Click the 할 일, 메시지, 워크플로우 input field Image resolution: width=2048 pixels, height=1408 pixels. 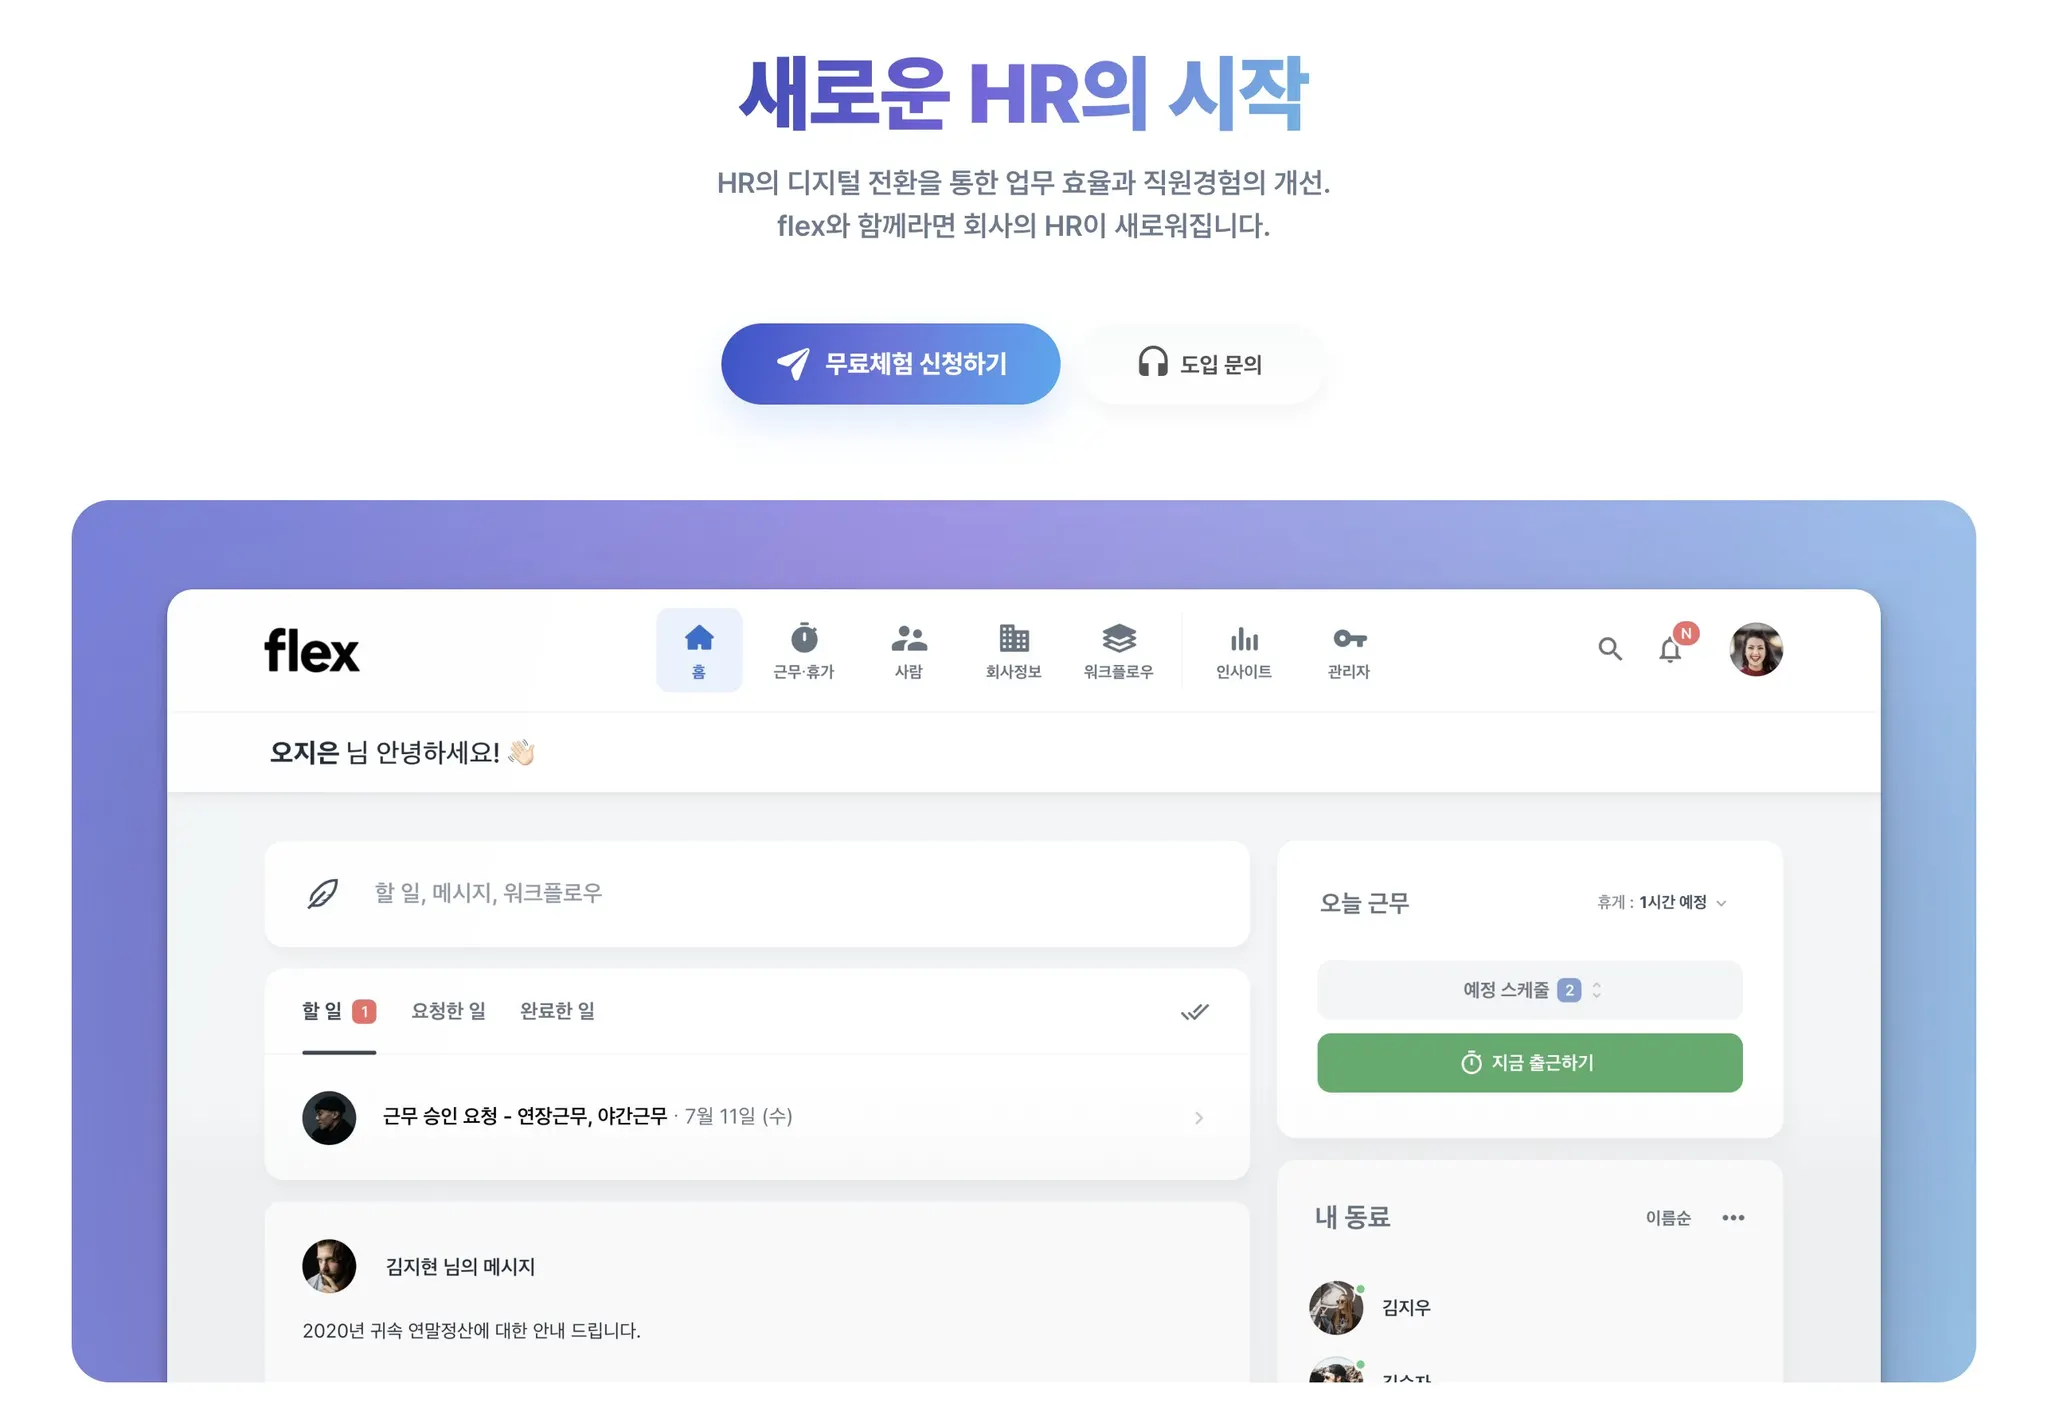[757, 893]
